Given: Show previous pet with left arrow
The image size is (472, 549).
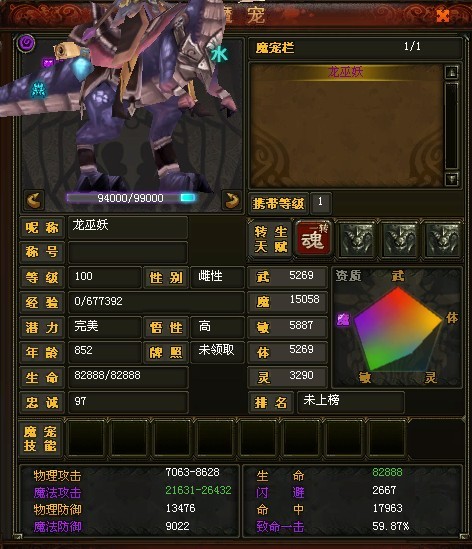Looking at the screenshot, I should (x=34, y=200).
